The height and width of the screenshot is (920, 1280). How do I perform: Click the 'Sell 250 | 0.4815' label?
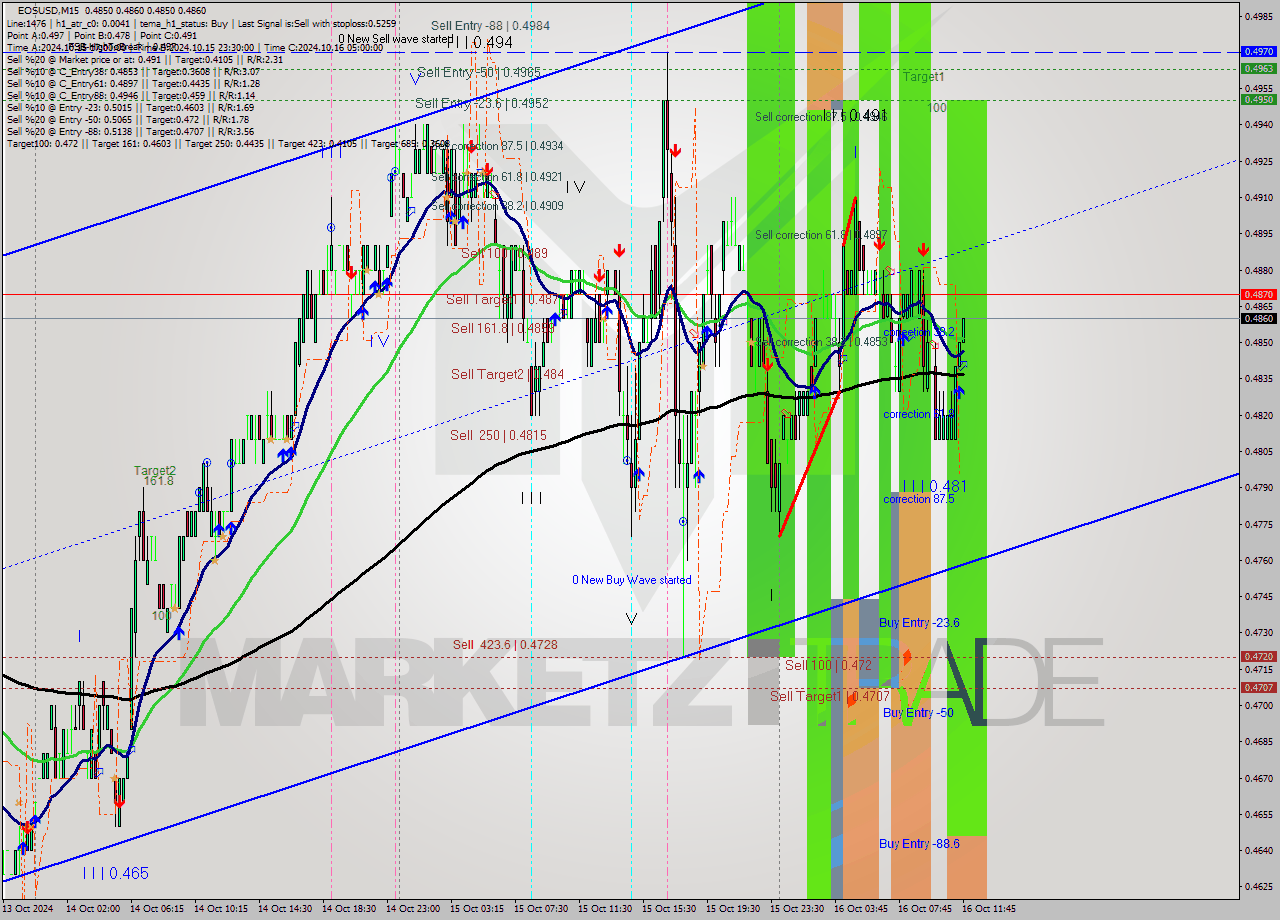pos(498,435)
